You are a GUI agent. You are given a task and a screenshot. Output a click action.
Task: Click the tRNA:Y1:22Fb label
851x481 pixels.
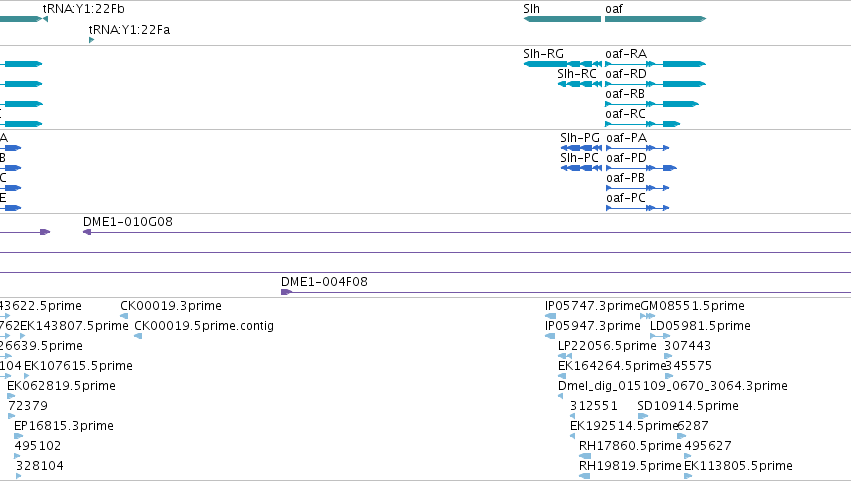84,9
